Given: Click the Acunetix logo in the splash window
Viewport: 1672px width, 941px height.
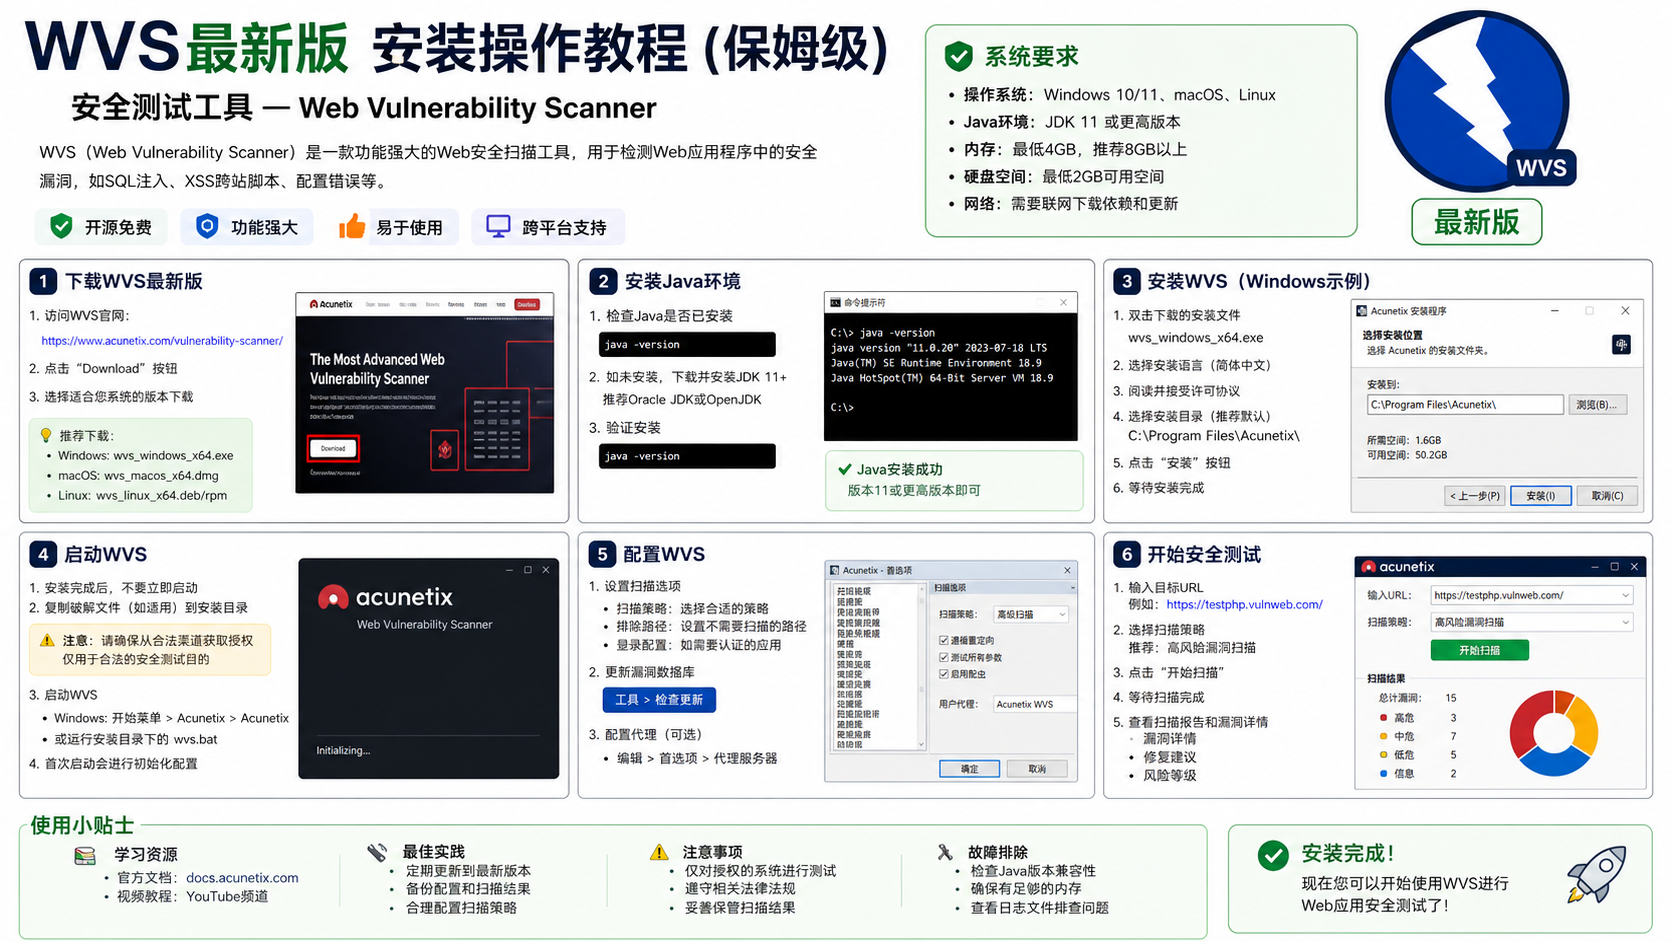Looking at the screenshot, I should (333, 597).
